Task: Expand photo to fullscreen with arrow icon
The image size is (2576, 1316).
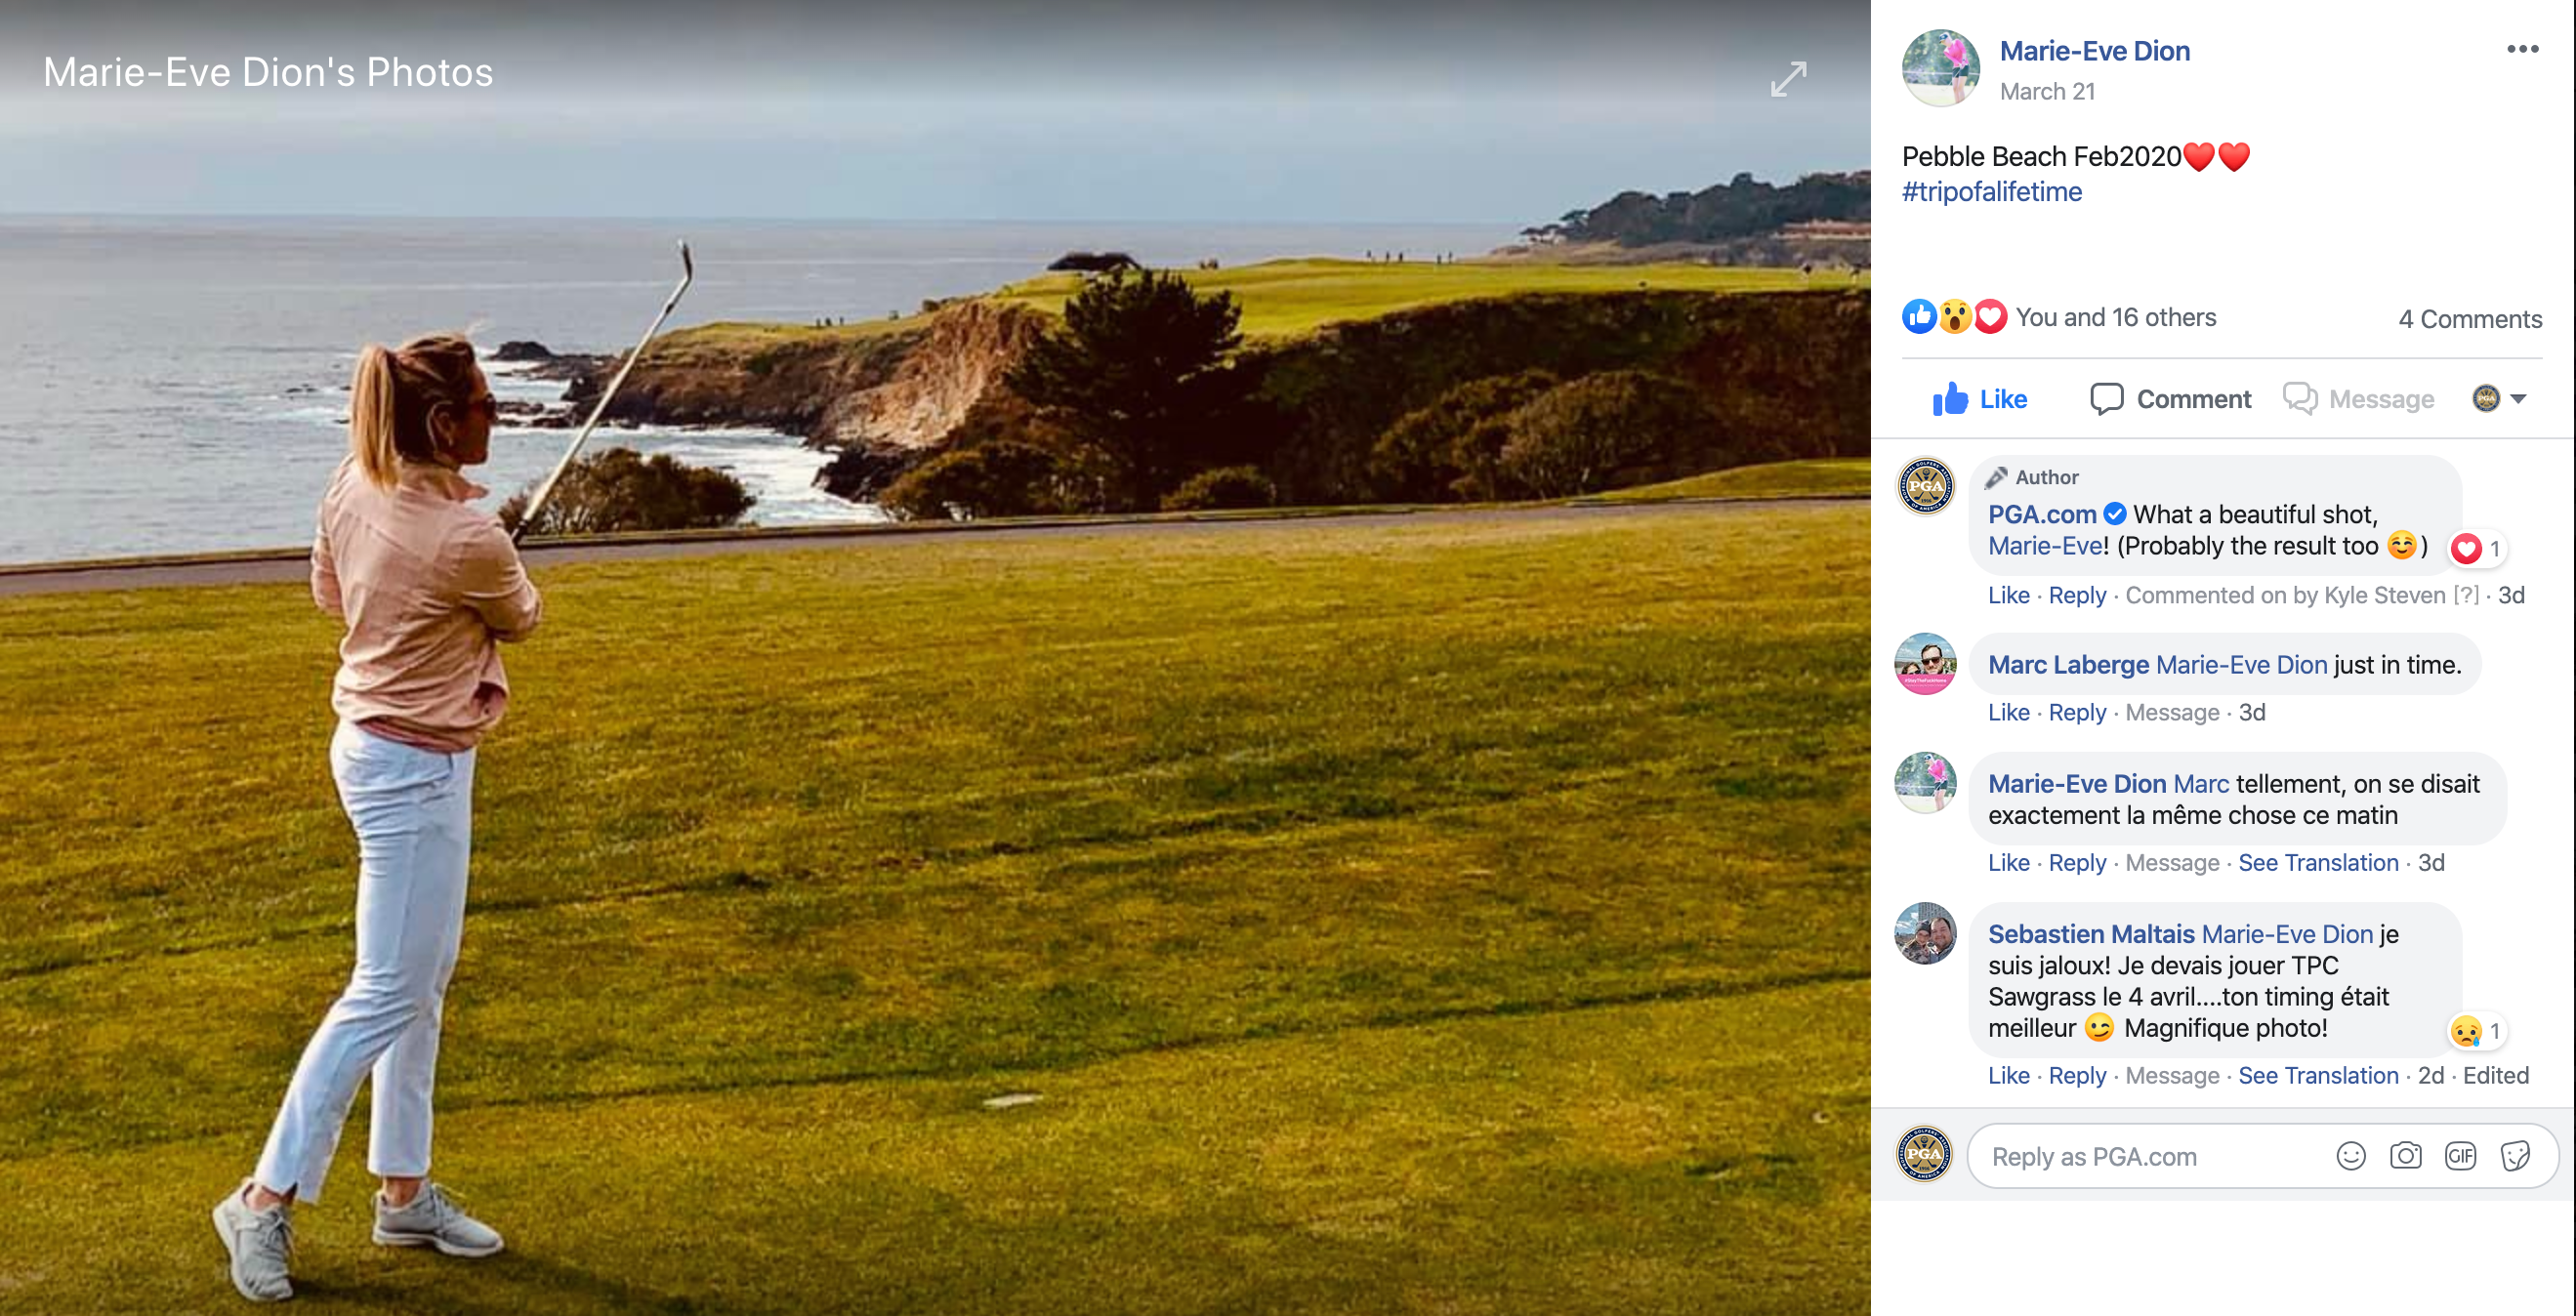Action: 1788,79
